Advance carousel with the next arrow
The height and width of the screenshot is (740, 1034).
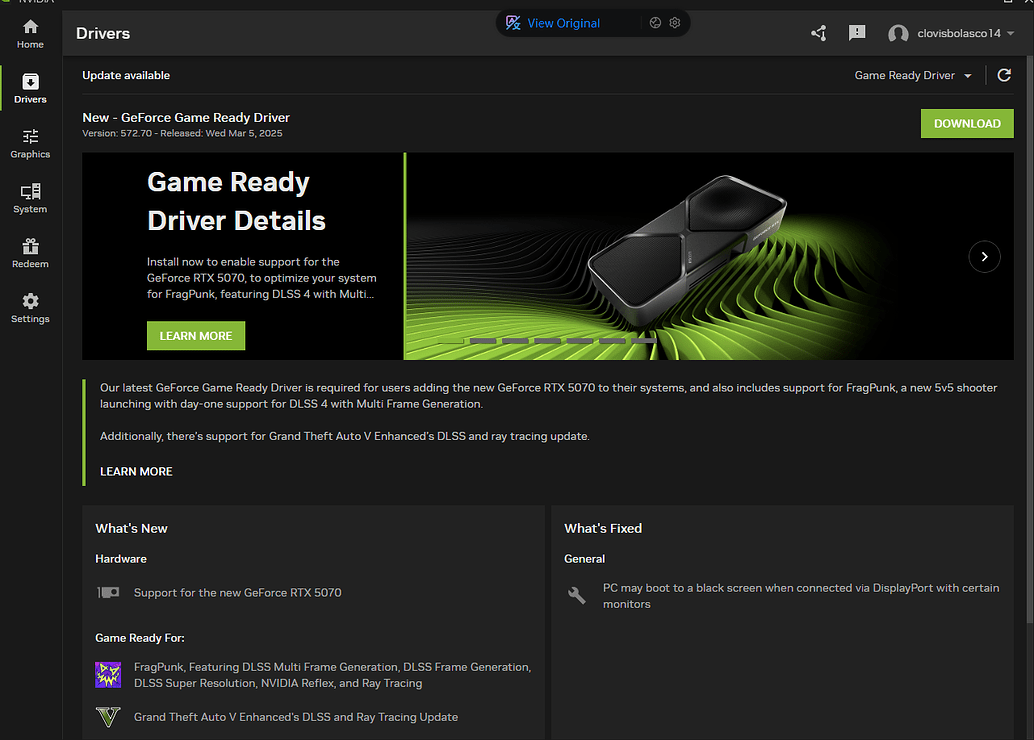[984, 257]
